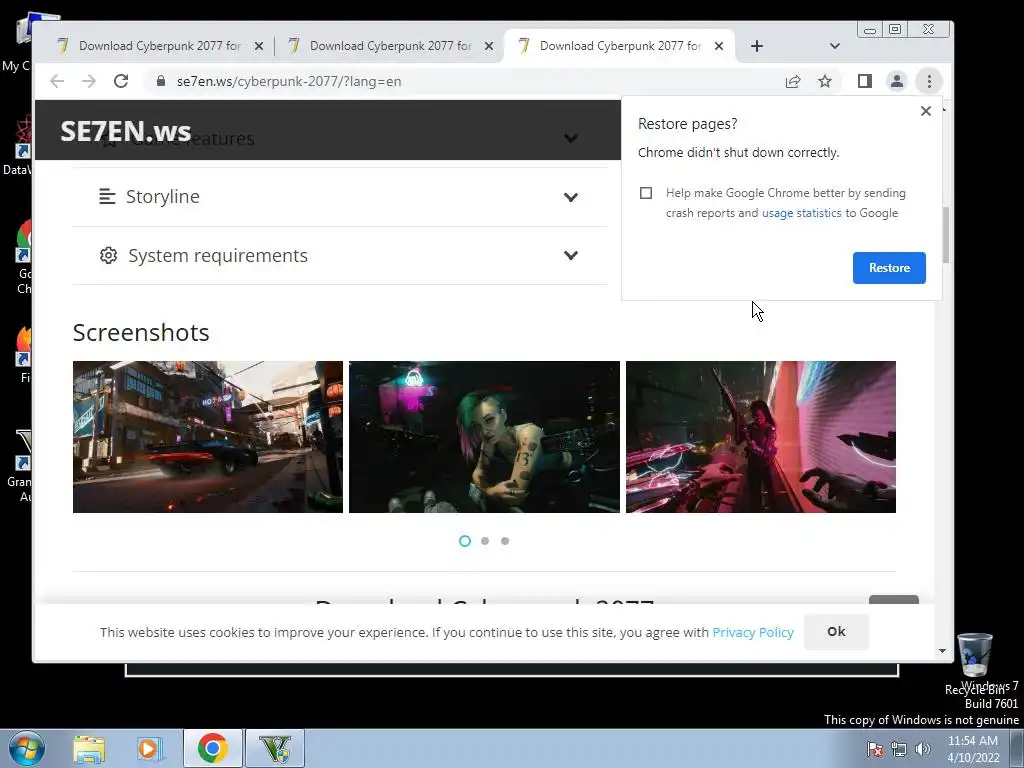
Task: Open the tab search dropdown arrow
Action: pyautogui.click(x=835, y=46)
